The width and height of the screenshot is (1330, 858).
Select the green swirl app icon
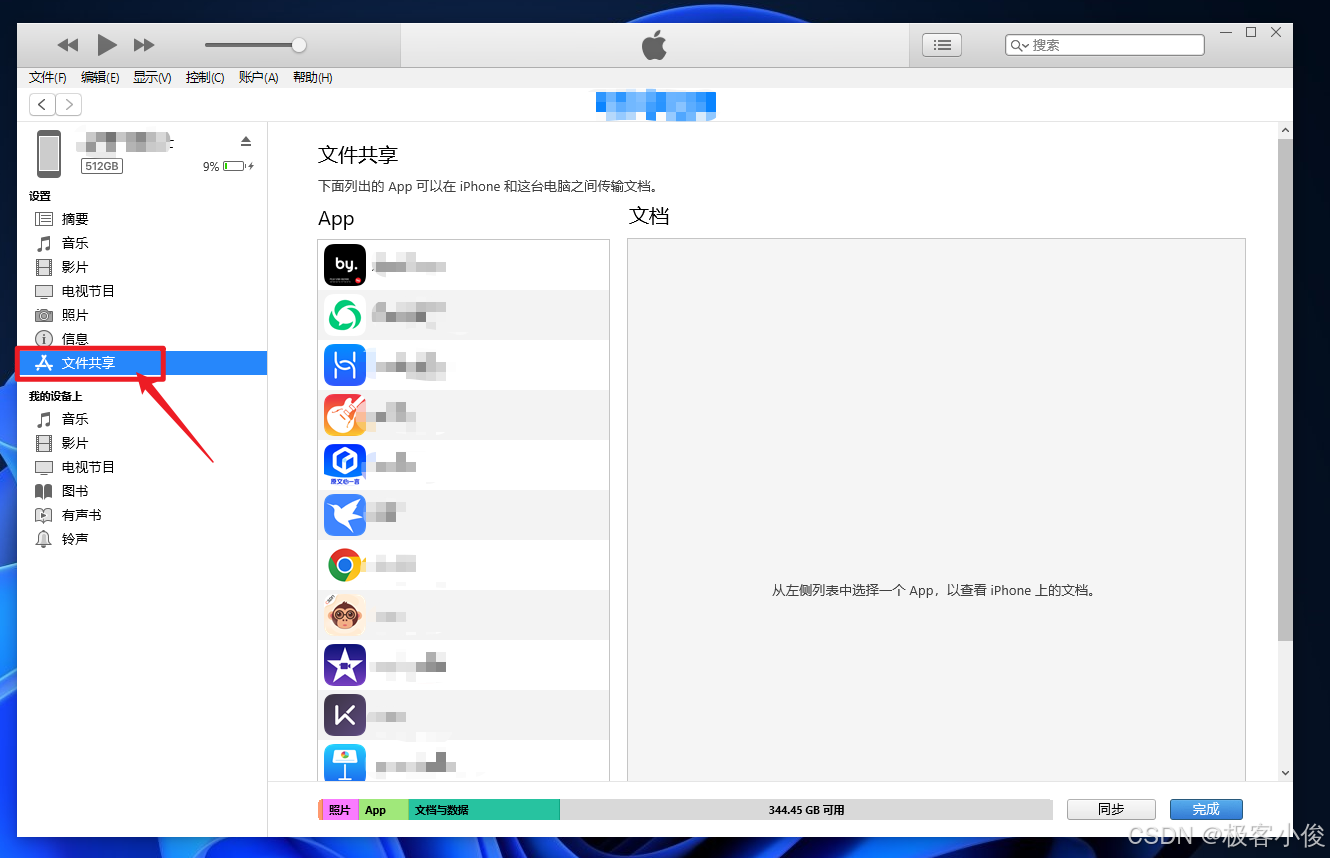[345, 315]
